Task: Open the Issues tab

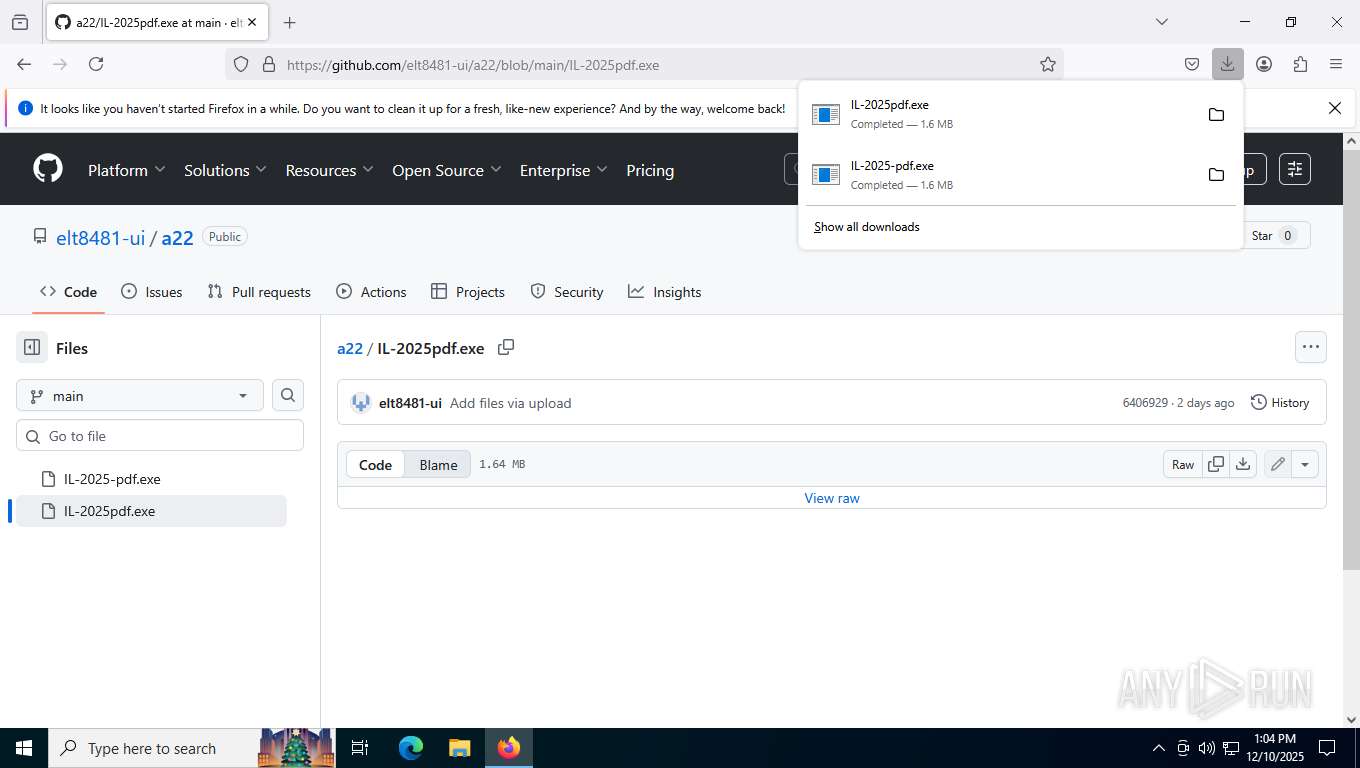Action: (x=152, y=292)
